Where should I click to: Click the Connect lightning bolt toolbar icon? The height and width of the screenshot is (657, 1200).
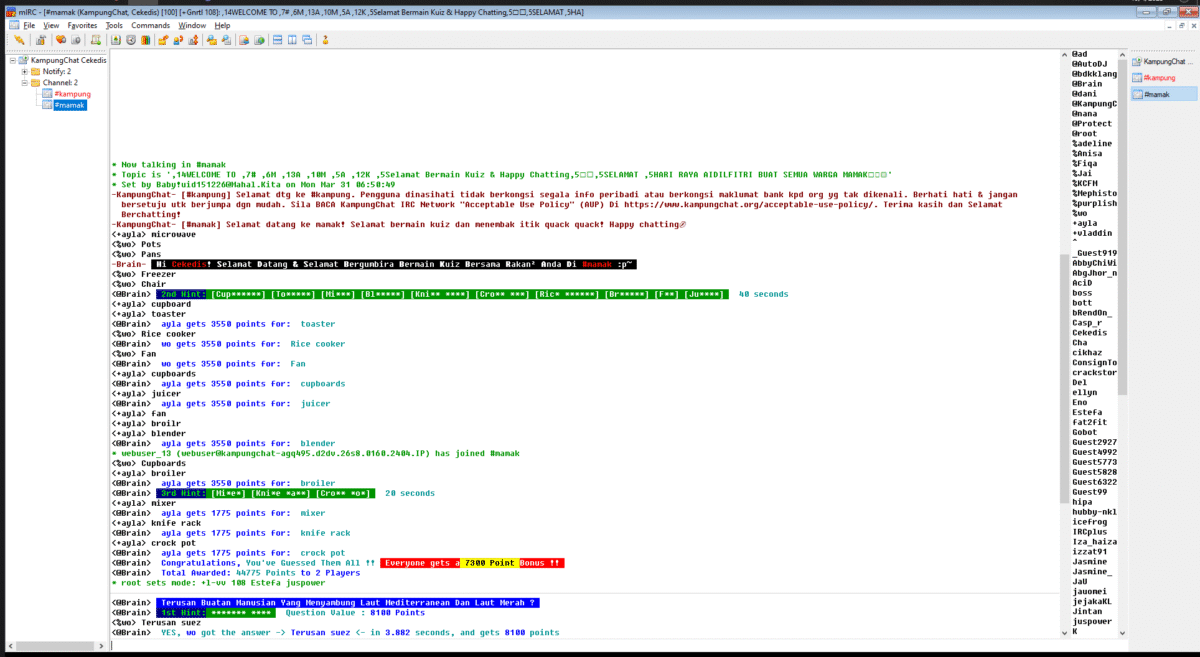point(19,40)
